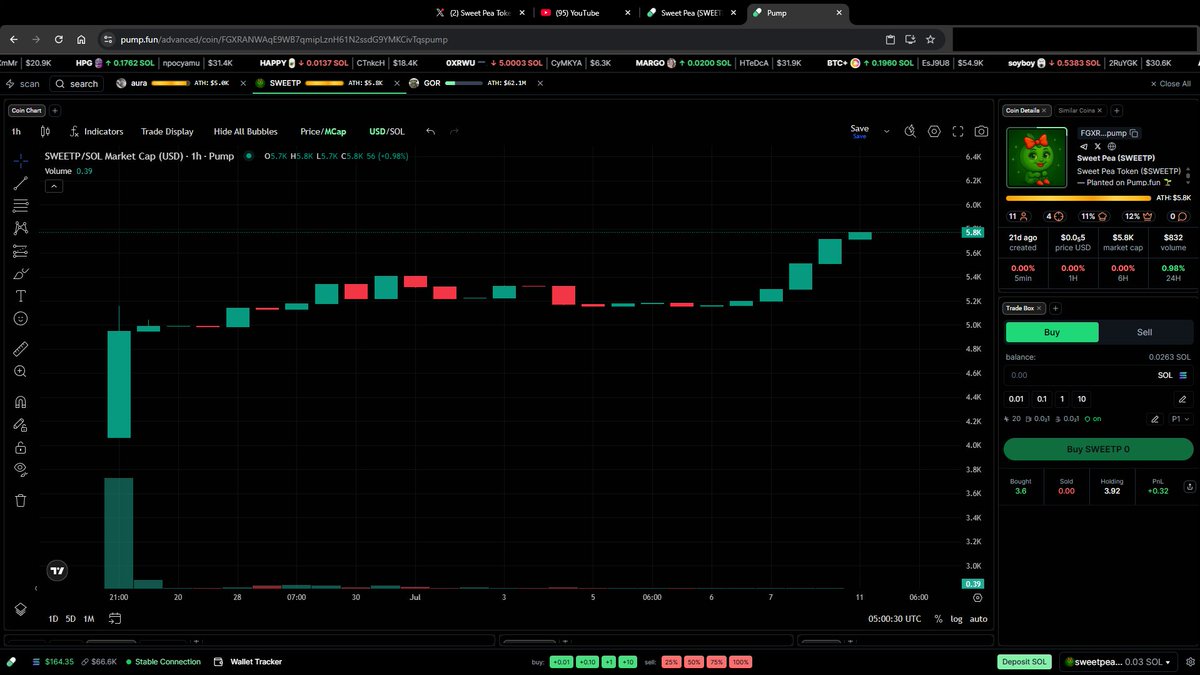Add a panel next to Coin Chart

click(55, 110)
